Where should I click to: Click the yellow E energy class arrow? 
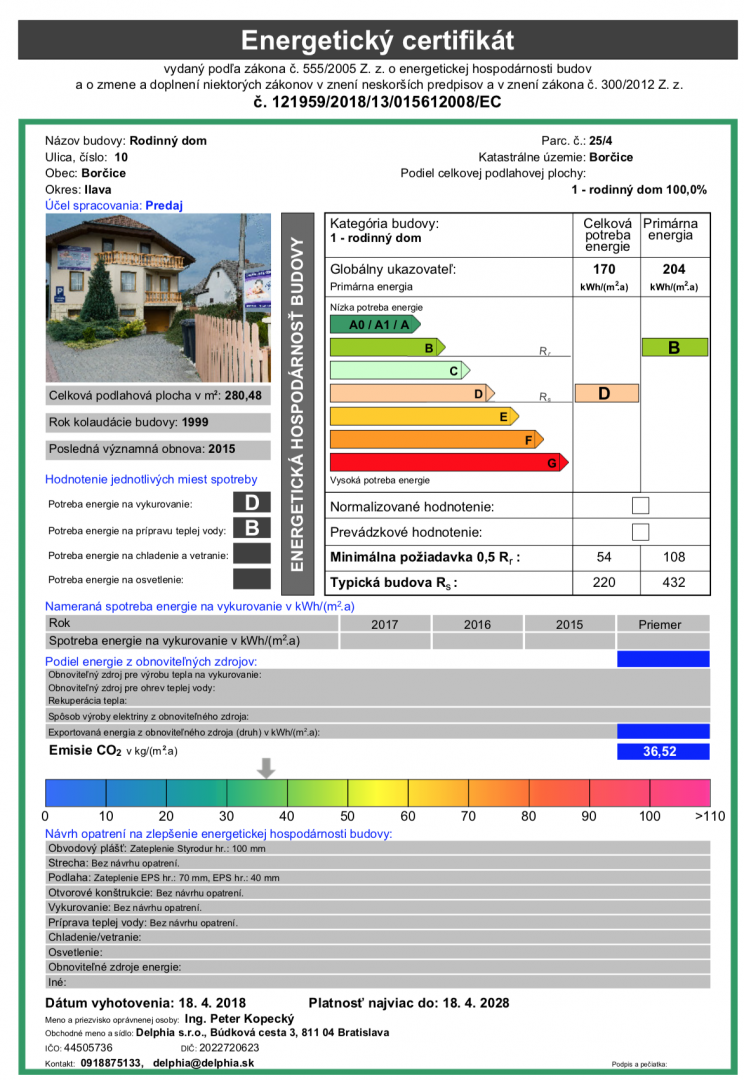(x=424, y=416)
